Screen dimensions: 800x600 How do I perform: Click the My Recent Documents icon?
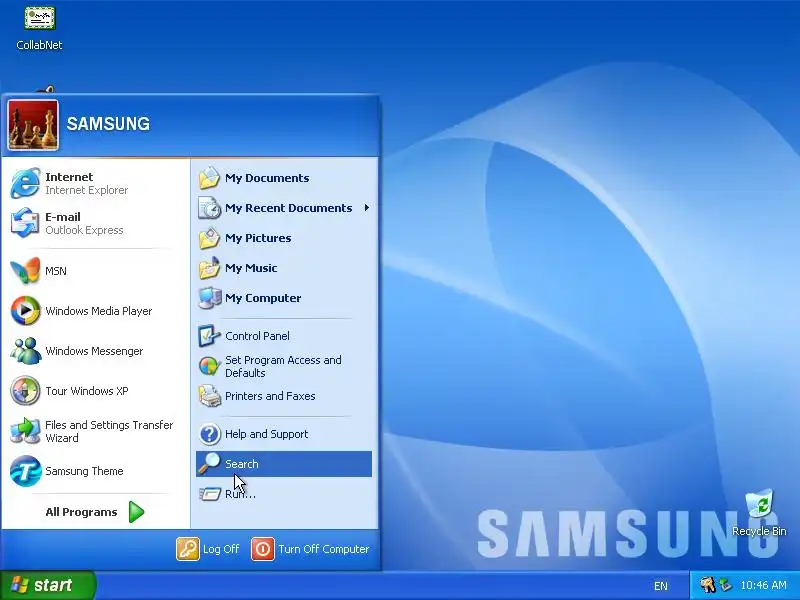pyautogui.click(x=209, y=208)
